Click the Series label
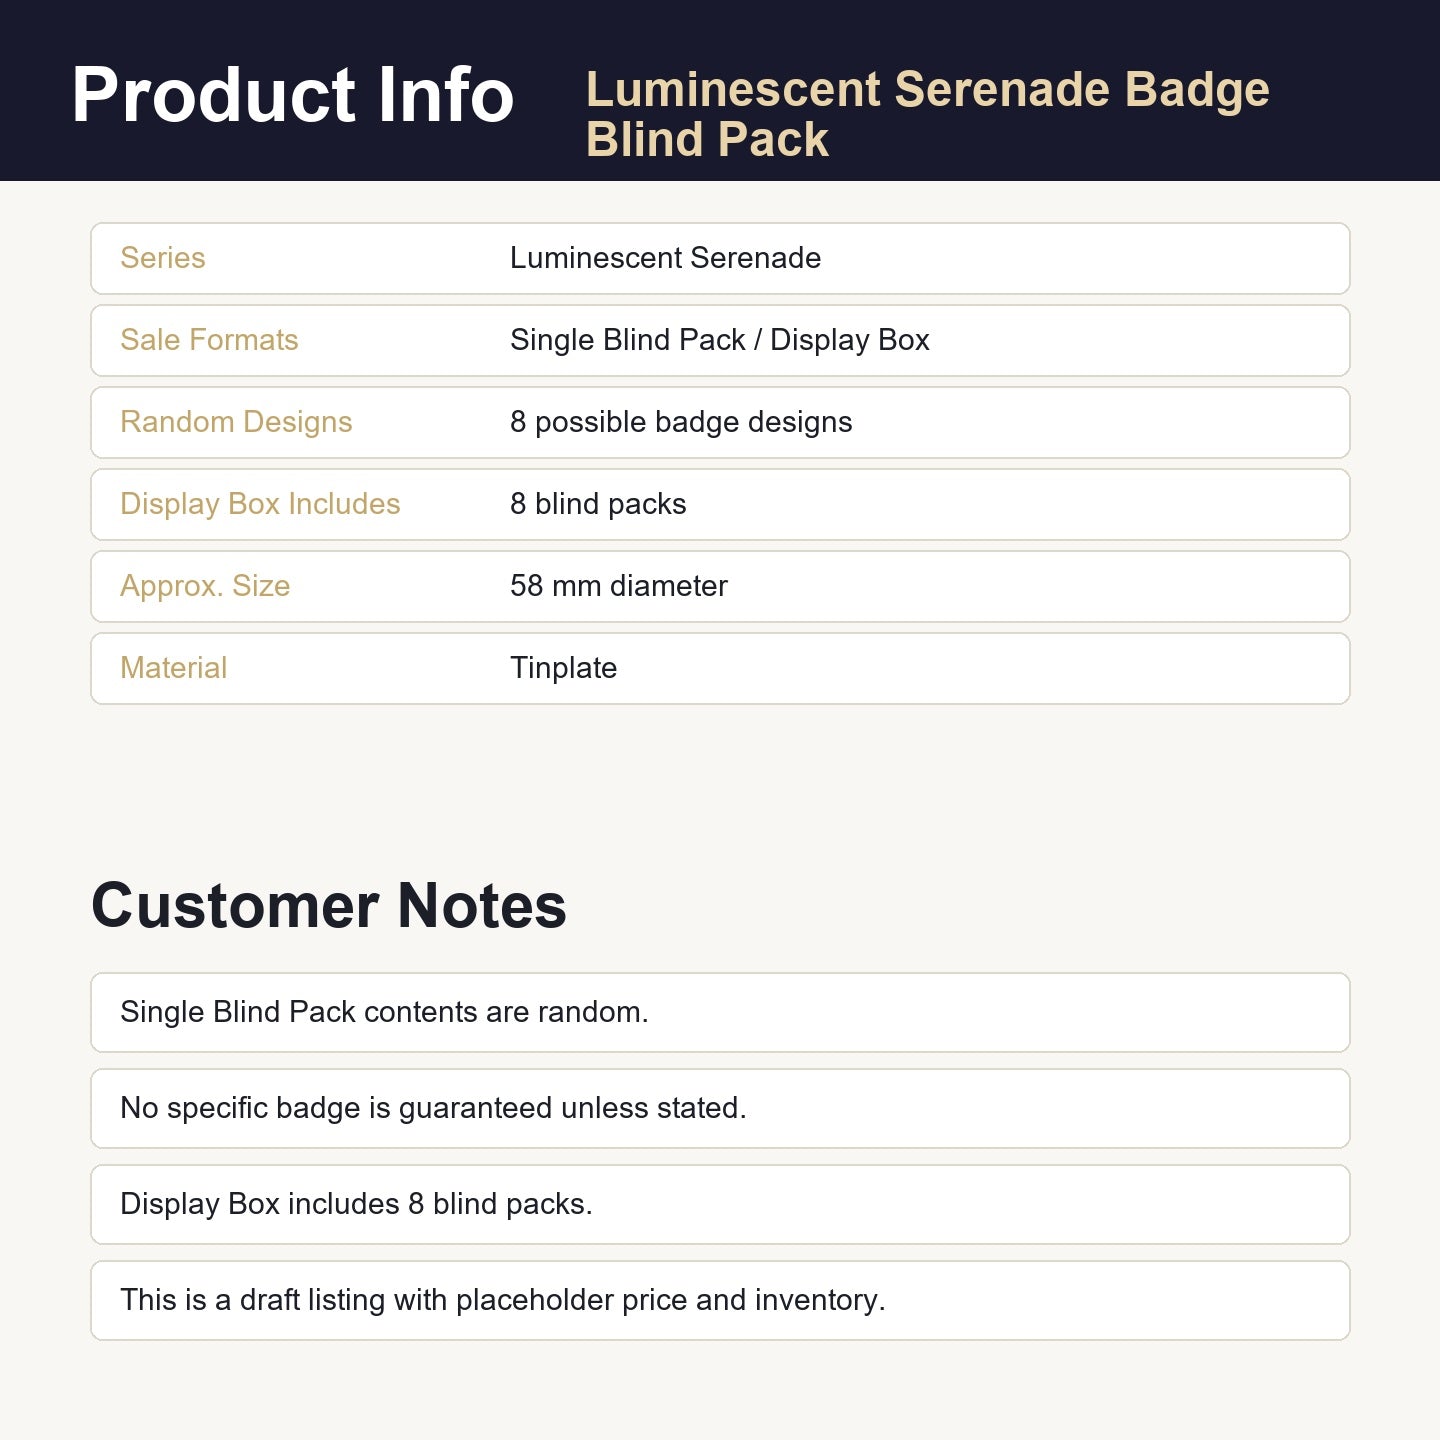The image size is (1440, 1440). pyautogui.click(x=163, y=258)
